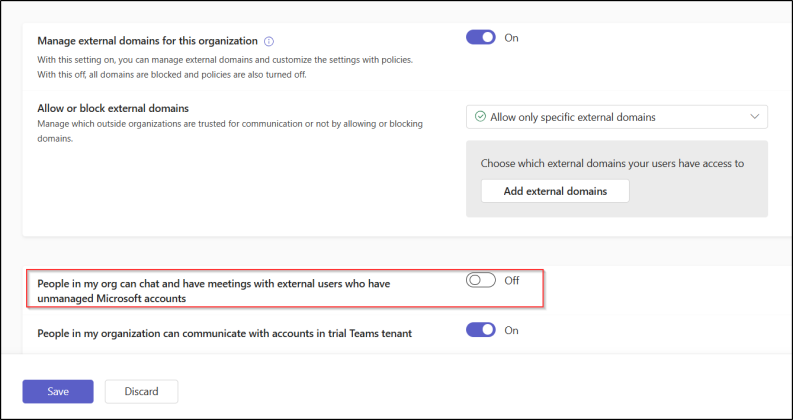Open the Allow only specific external domains dropdown
Screen dimensions: 793x420
(616, 117)
